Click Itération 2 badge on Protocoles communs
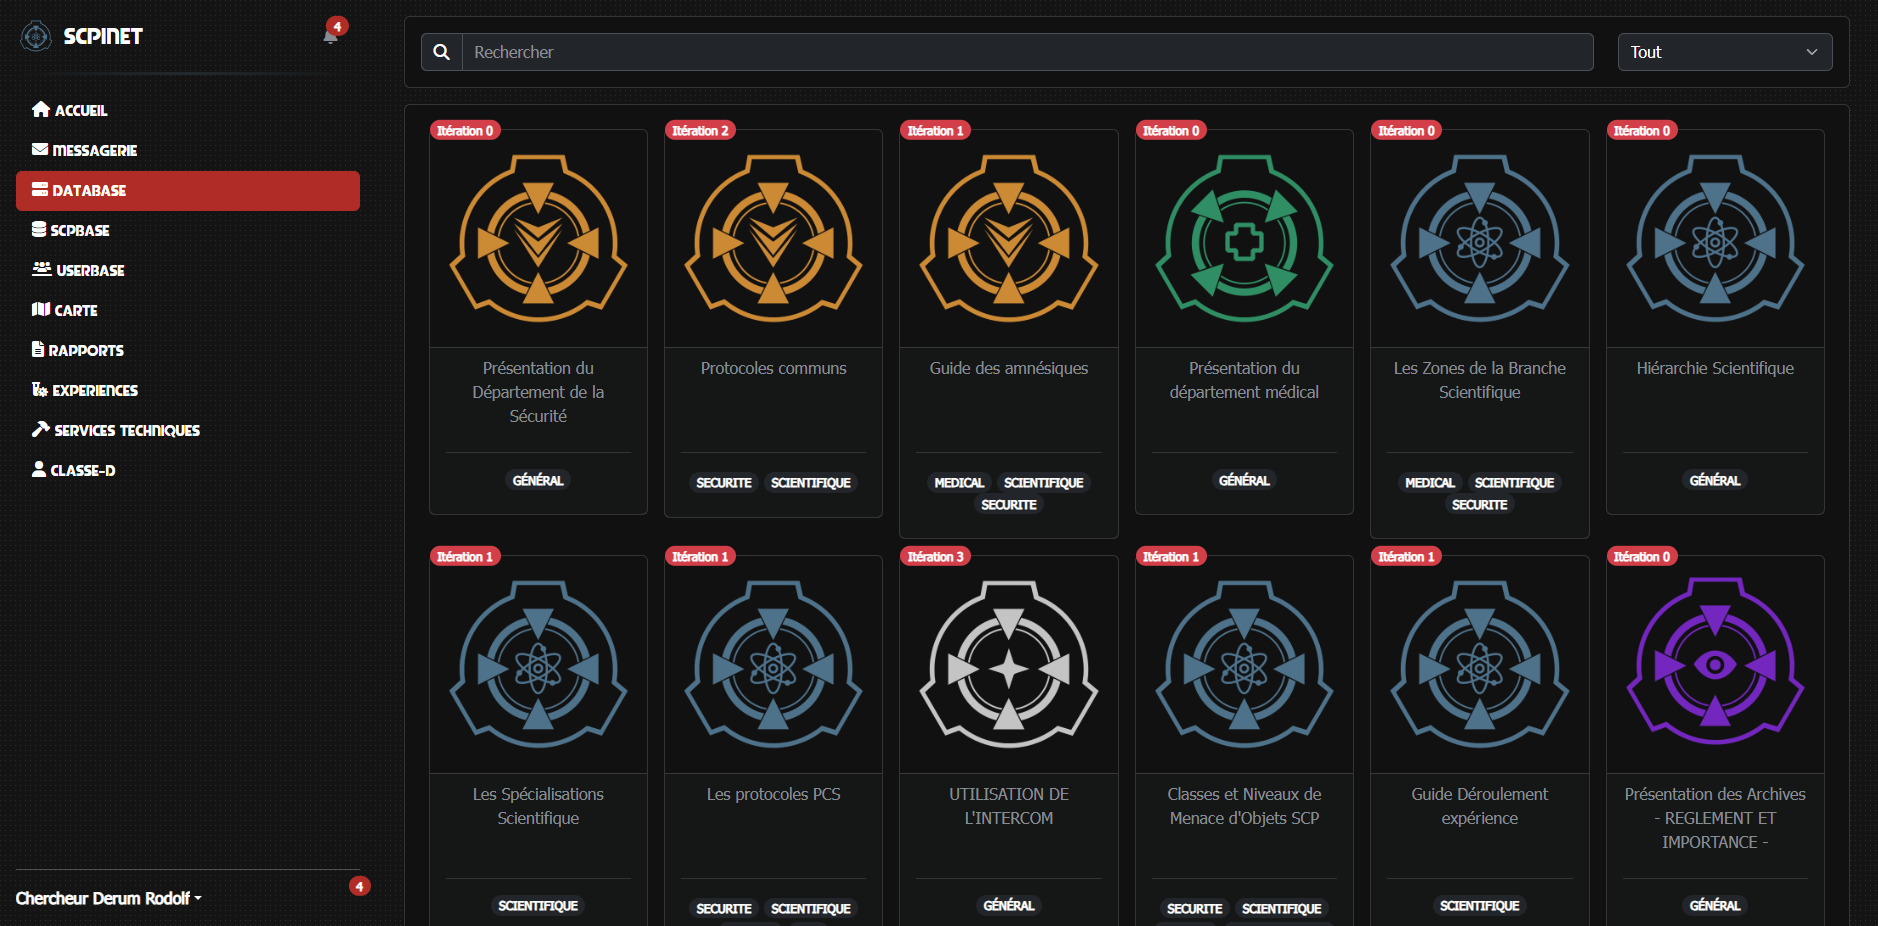 tap(700, 131)
